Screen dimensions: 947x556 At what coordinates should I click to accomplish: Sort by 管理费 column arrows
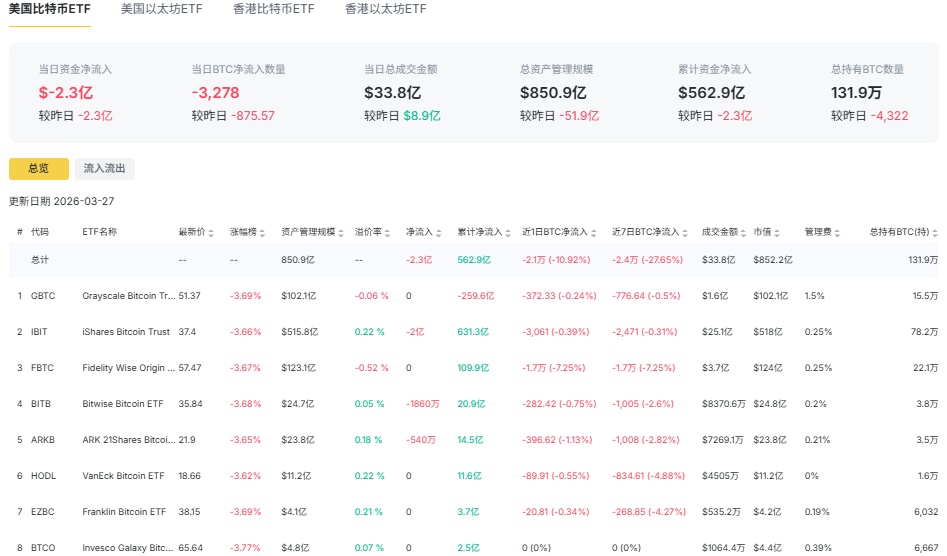click(x=837, y=233)
